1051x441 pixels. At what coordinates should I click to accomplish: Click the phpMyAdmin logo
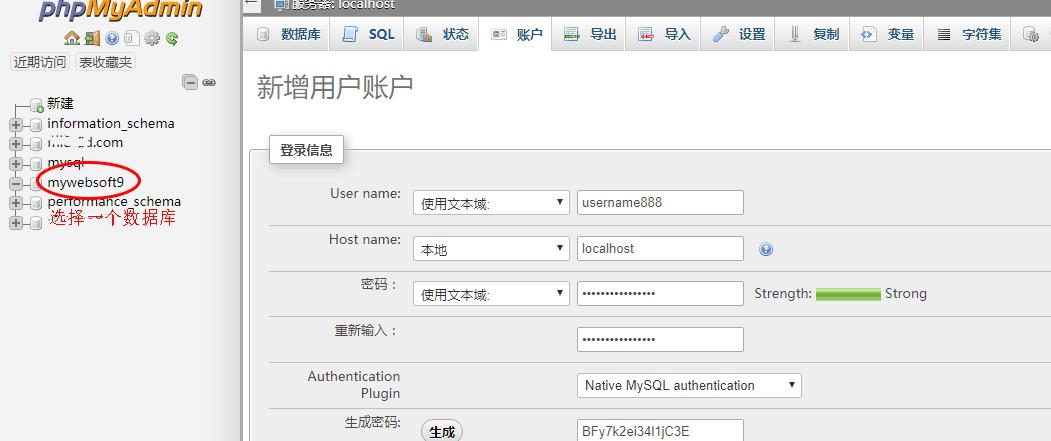tap(121, 9)
